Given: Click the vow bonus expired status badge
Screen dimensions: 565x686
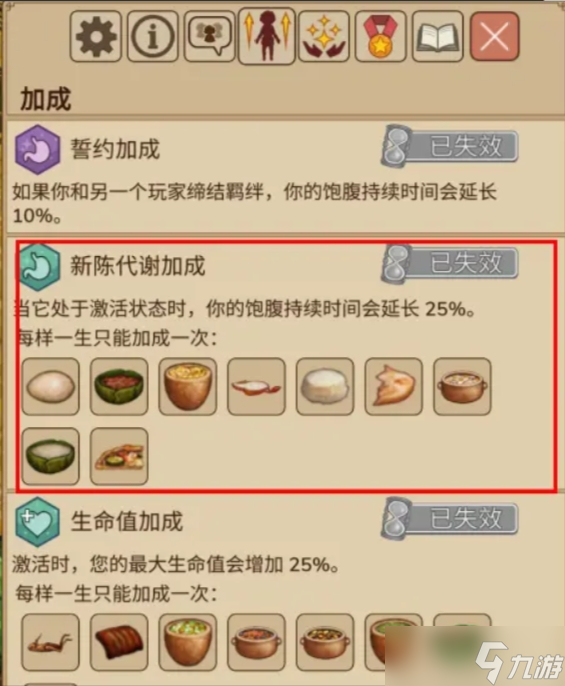Looking at the screenshot, I should pyautogui.click(x=450, y=146).
